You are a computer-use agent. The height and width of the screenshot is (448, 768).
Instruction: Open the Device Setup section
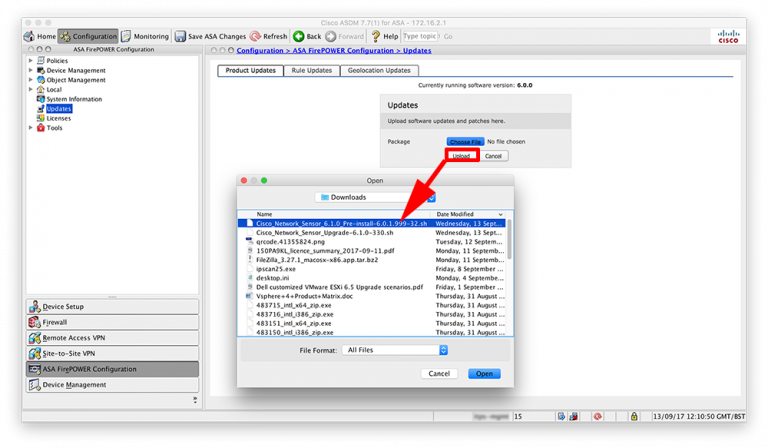point(113,307)
